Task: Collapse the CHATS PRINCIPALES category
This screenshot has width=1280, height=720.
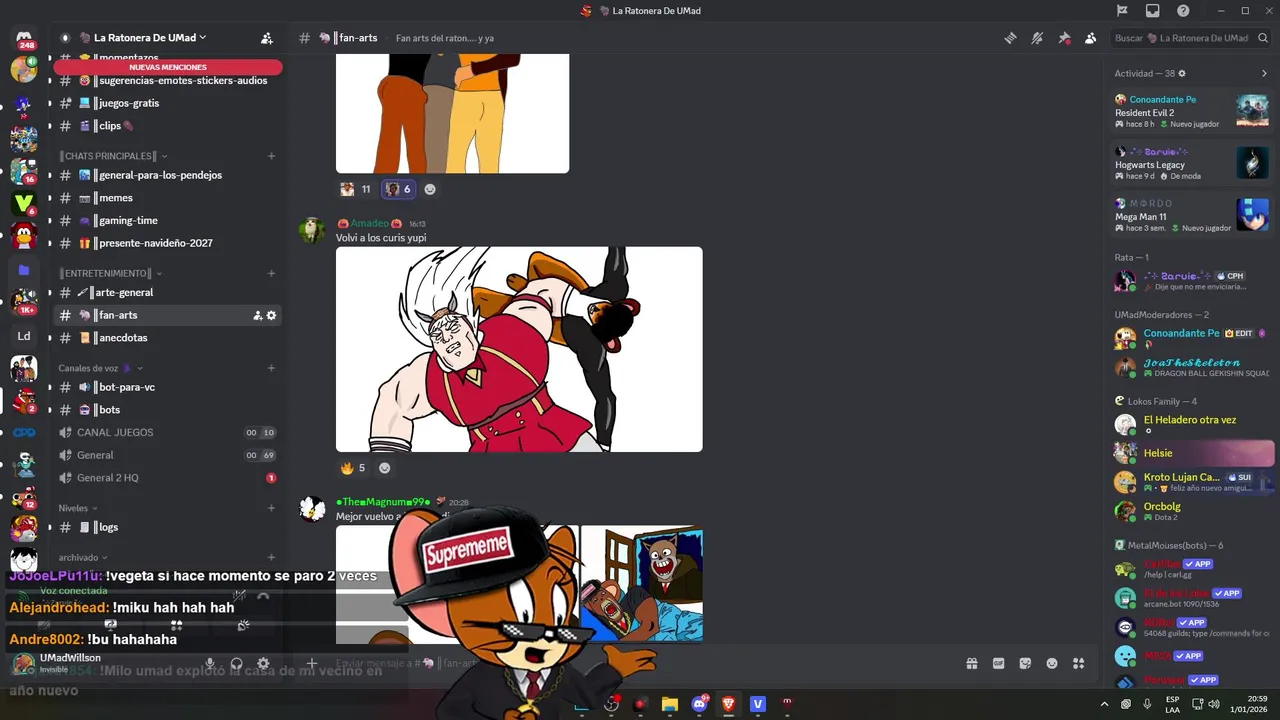Action: pos(112,156)
